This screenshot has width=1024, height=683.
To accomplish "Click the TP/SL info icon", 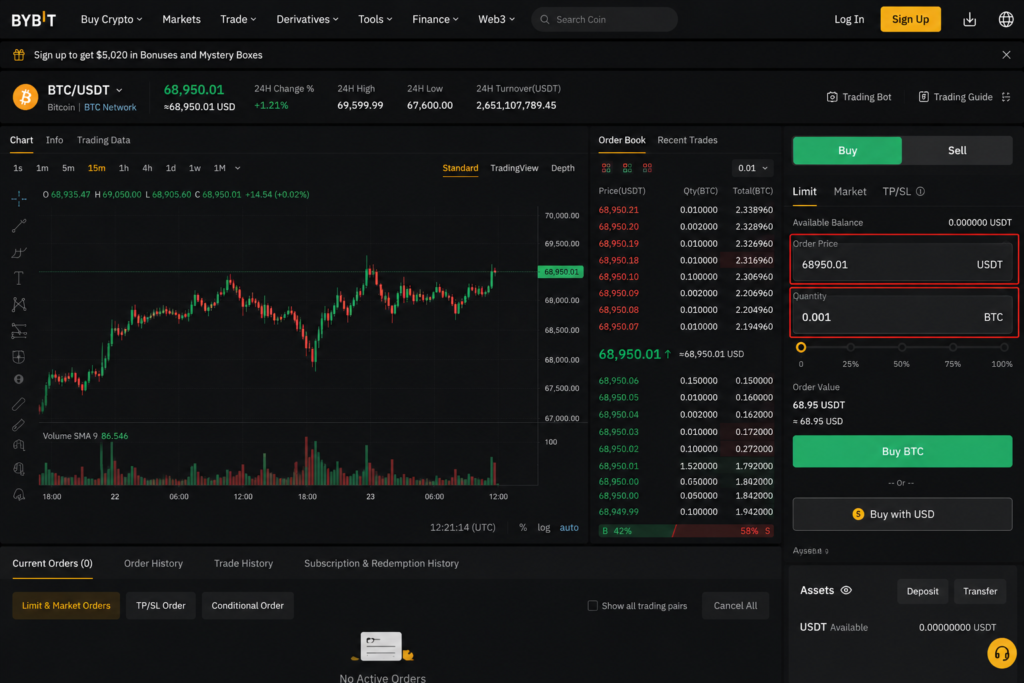I will (920, 191).
